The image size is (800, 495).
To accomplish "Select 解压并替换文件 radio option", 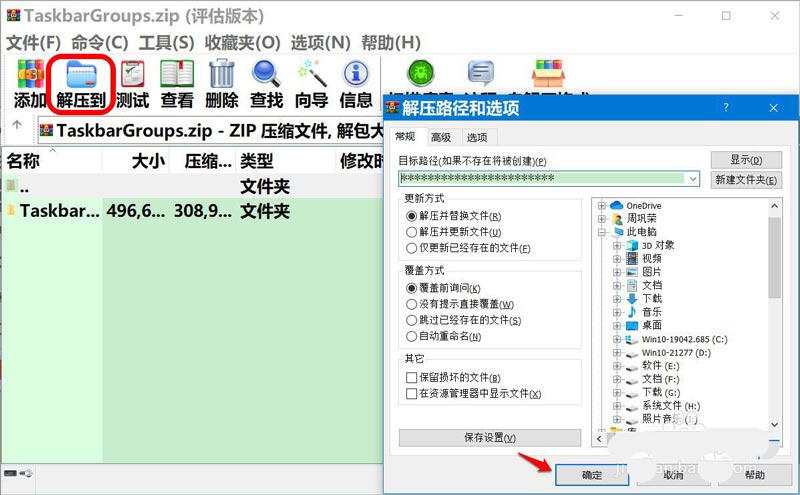I will 454,216.
